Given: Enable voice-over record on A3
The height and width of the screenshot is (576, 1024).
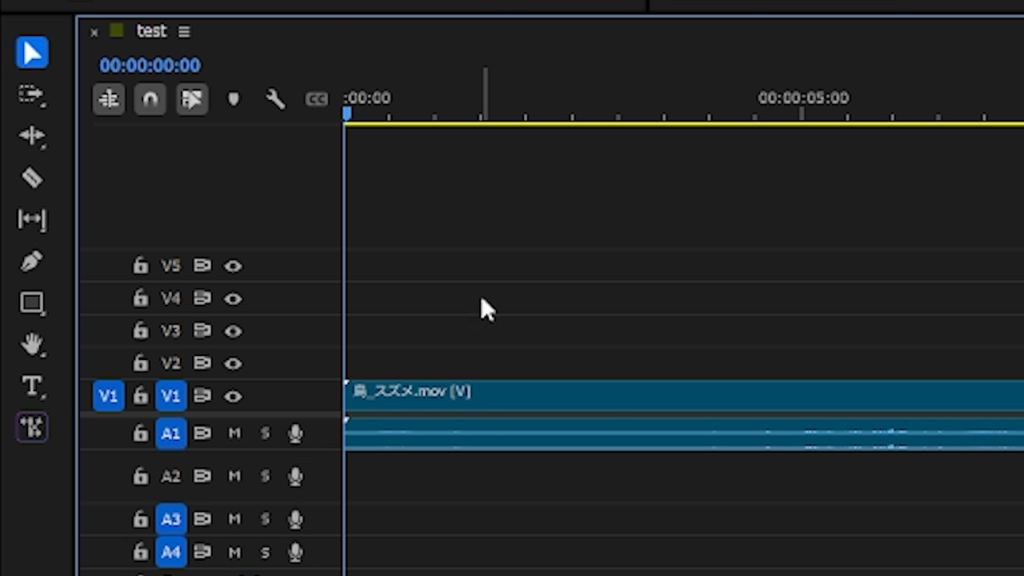Looking at the screenshot, I should [x=296, y=520].
